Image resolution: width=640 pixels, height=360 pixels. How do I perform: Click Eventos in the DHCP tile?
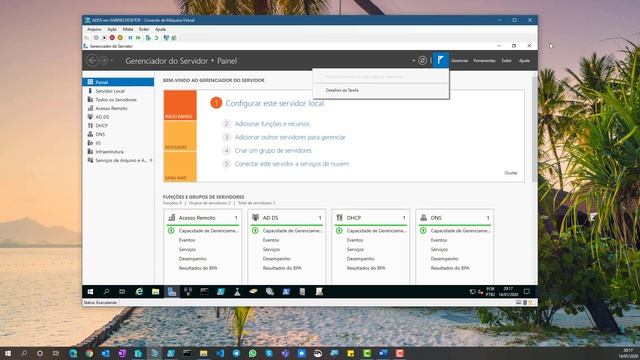point(355,240)
